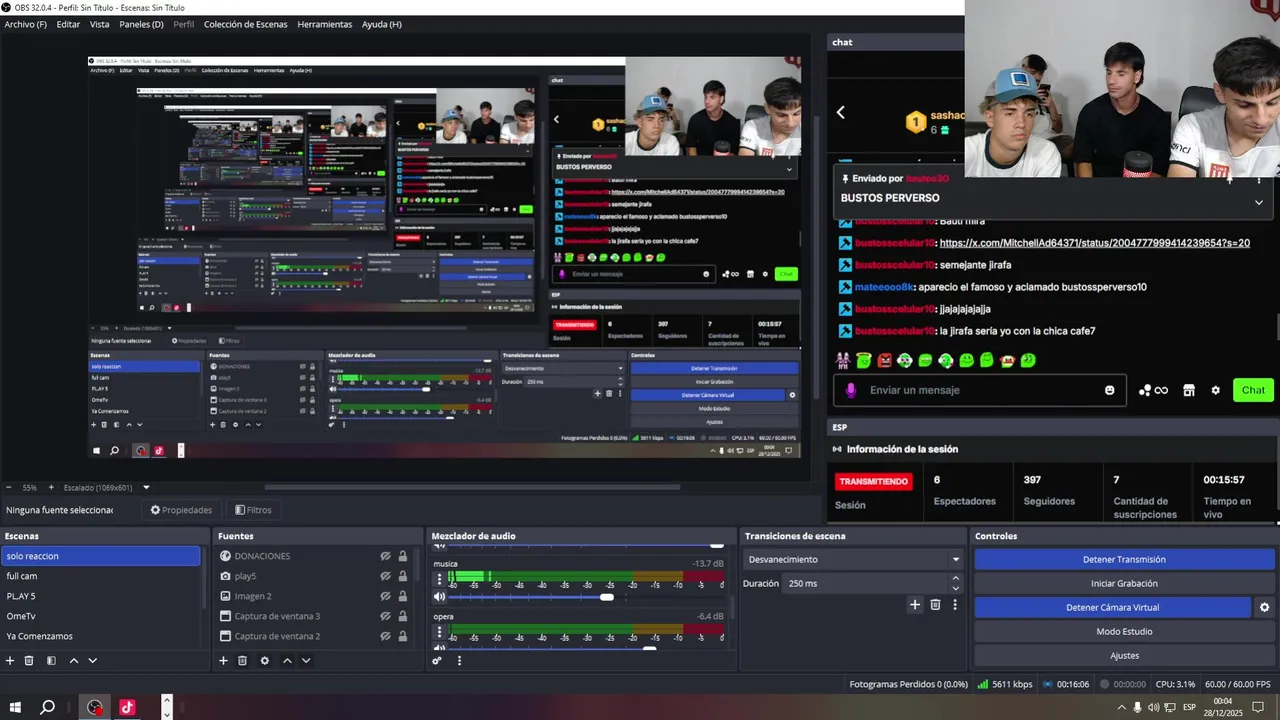Select the full cam scene

100,576
